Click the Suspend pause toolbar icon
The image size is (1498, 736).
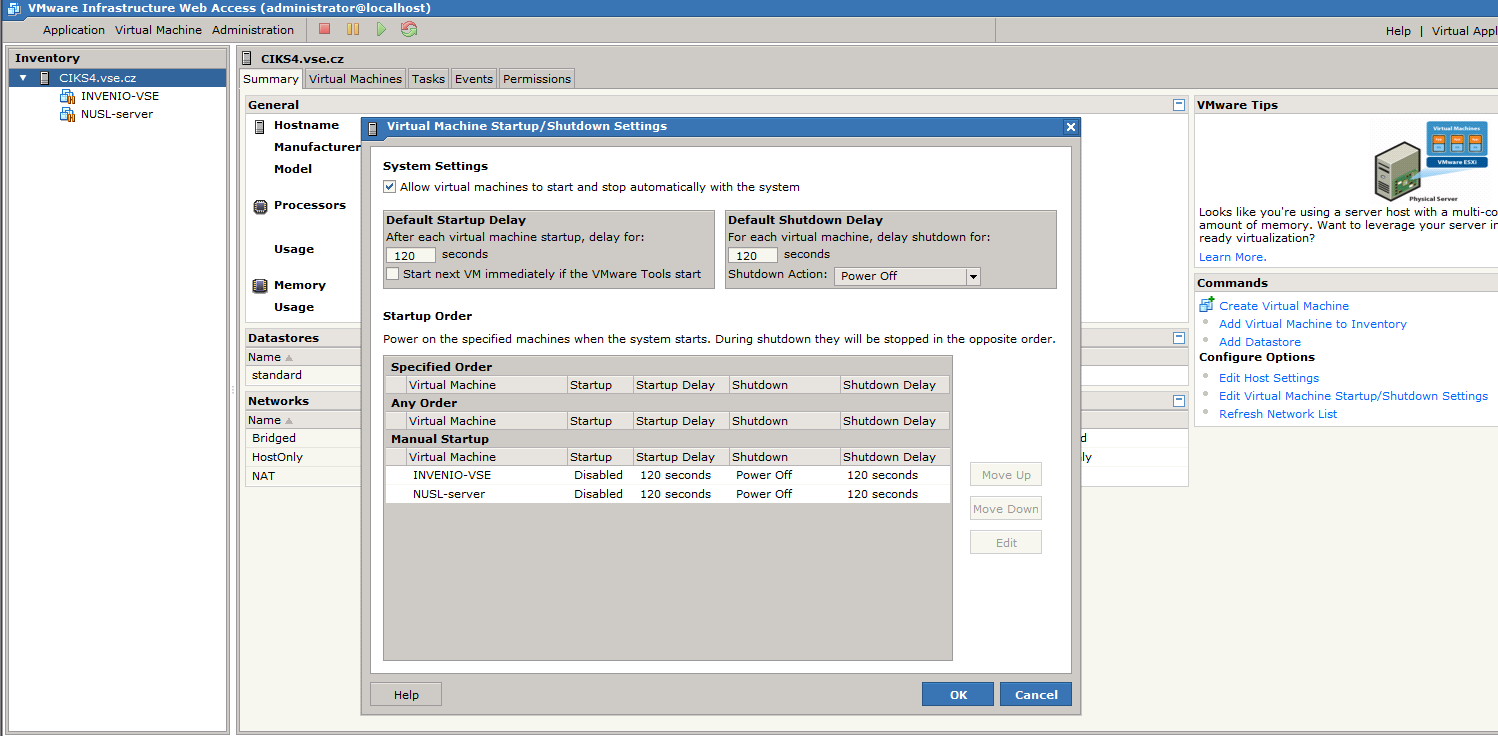pyautogui.click(x=353, y=30)
